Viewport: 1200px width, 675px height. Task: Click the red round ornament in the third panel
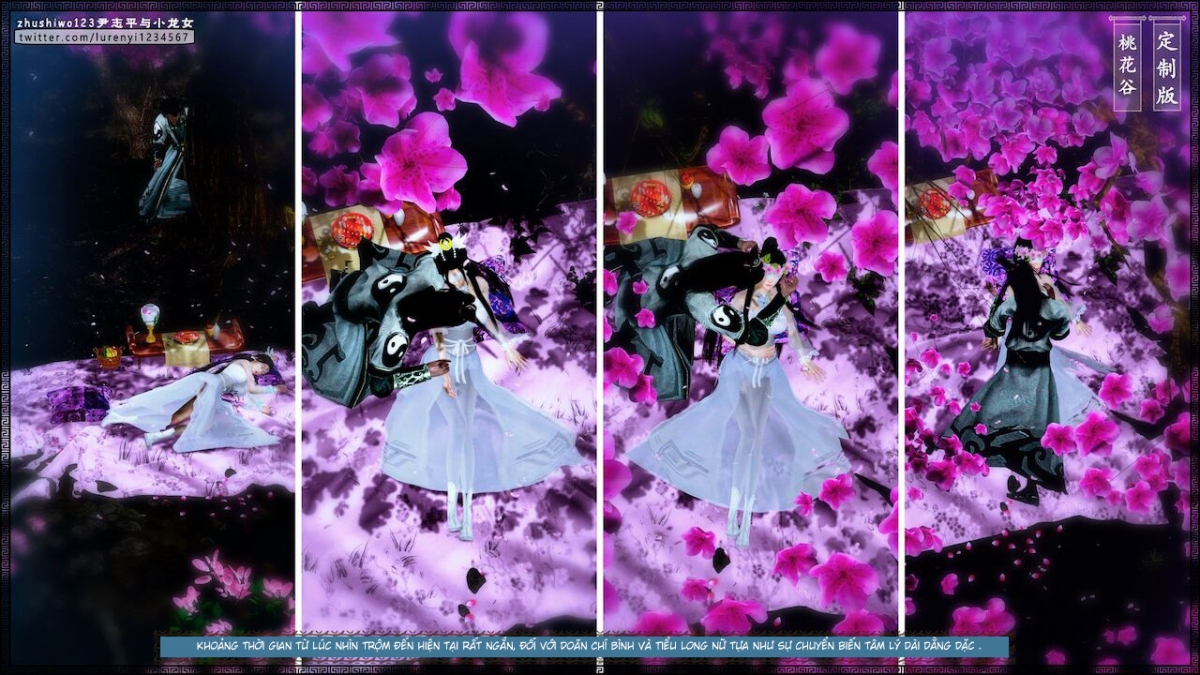[x=651, y=198]
